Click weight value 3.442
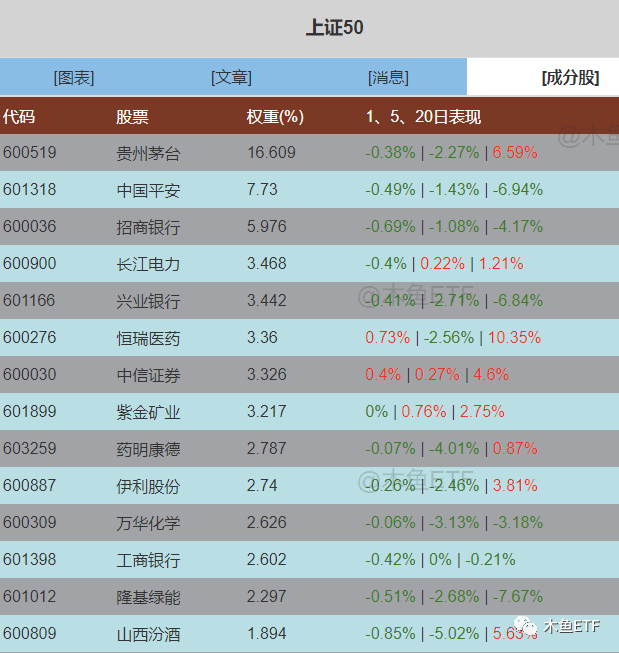The height and width of the screenshot is (653, 619). tap(267, 301)
